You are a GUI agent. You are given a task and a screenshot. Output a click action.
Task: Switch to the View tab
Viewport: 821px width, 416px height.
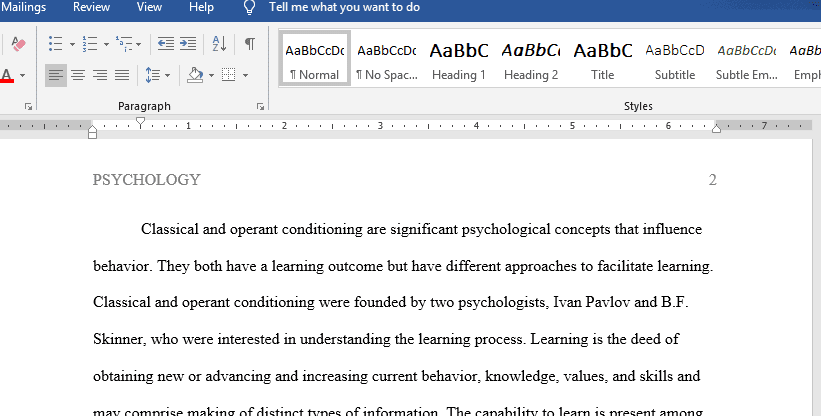(149, 7)
